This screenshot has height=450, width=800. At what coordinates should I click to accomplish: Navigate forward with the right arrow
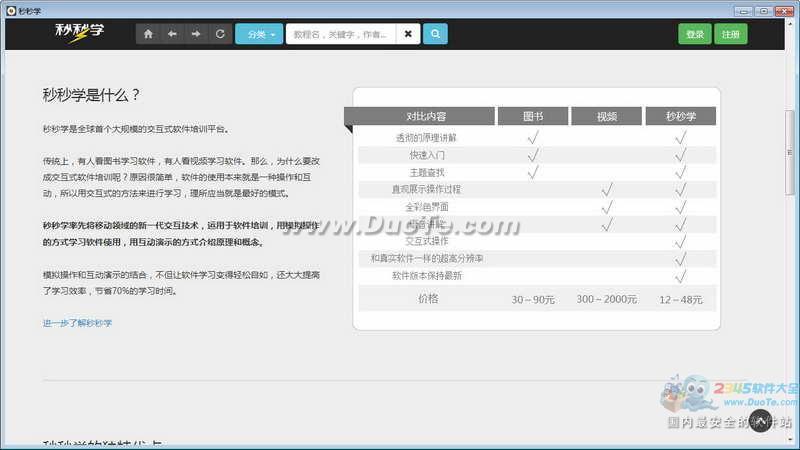(x=196, y=34)
